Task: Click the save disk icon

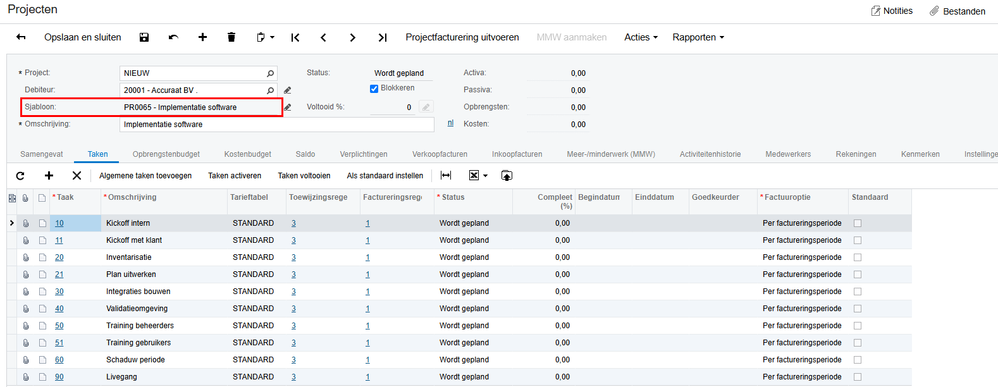Action: point(144,38)
